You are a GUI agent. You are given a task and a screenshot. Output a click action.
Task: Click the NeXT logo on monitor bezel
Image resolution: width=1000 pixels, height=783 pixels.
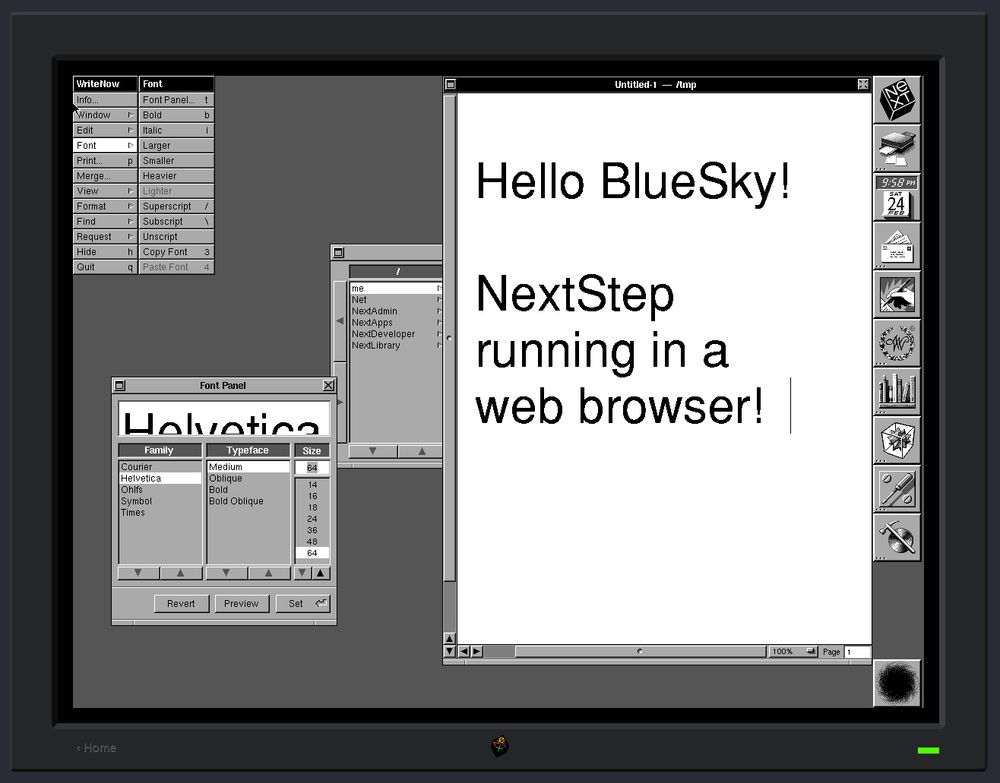coord(500,746)
